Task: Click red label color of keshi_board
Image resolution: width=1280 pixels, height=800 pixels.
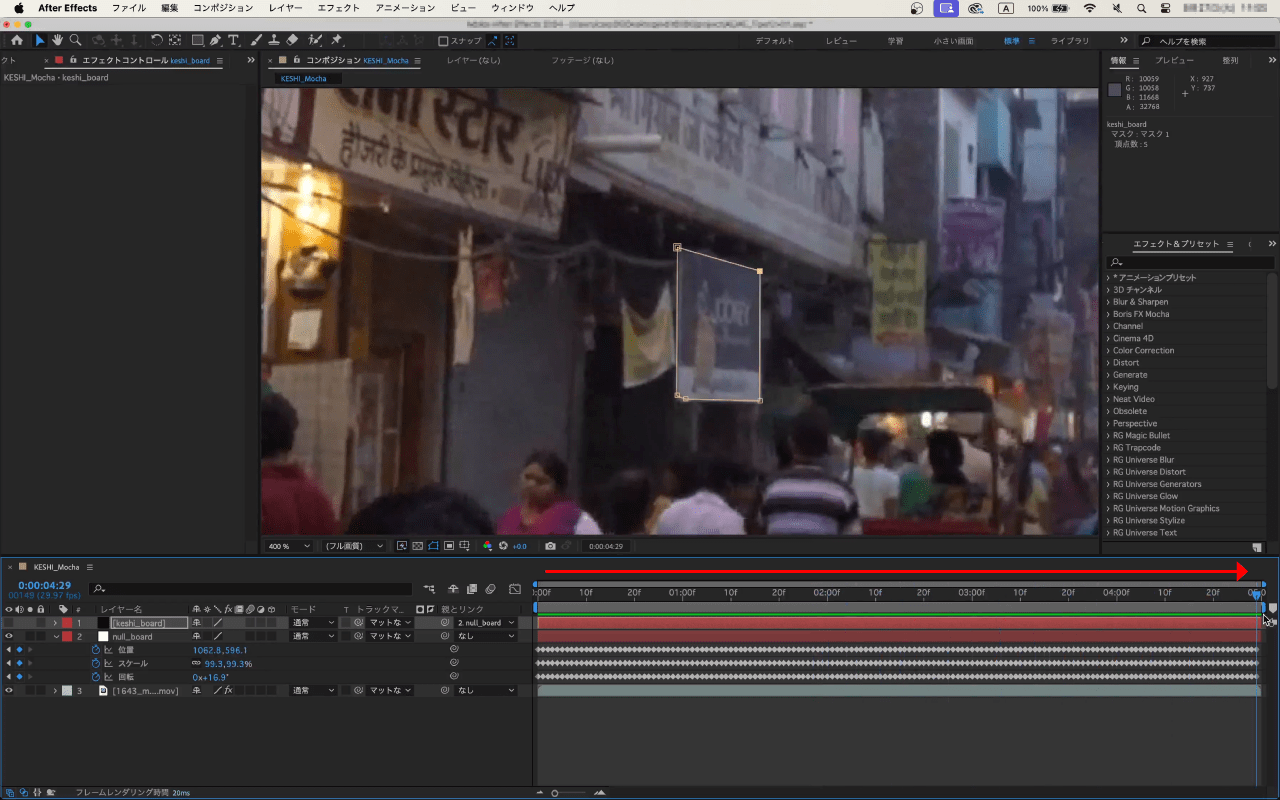Action: pyautogui.click(x=67, y=623)
